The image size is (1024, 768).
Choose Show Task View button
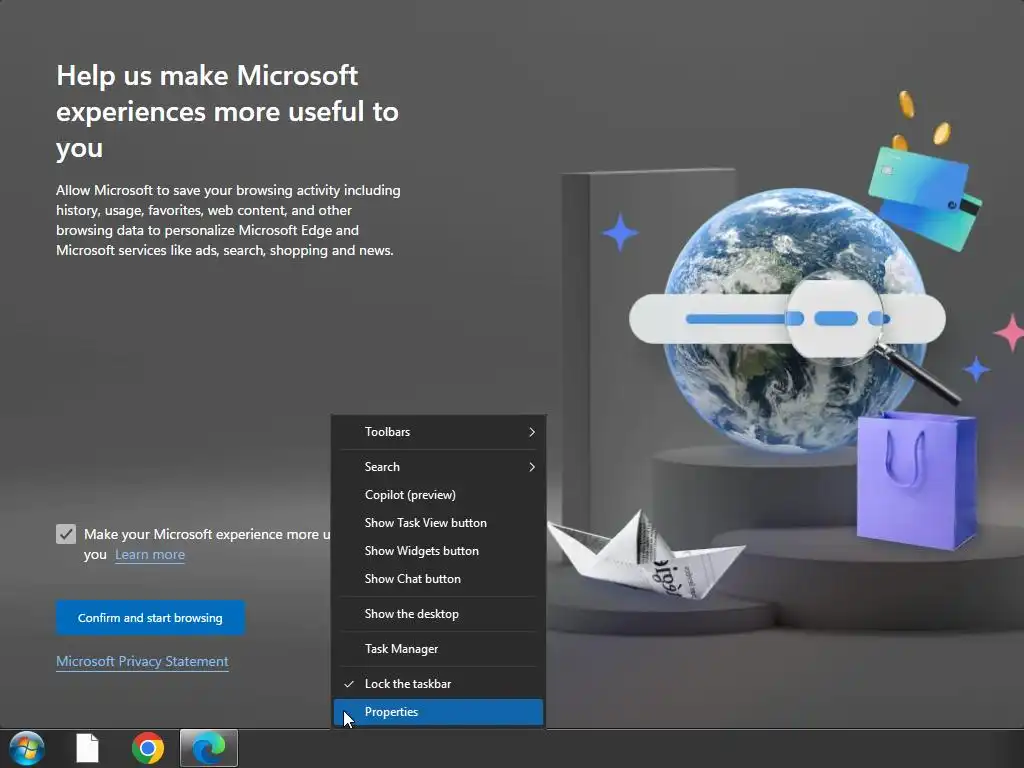click(x=438, y=523)
